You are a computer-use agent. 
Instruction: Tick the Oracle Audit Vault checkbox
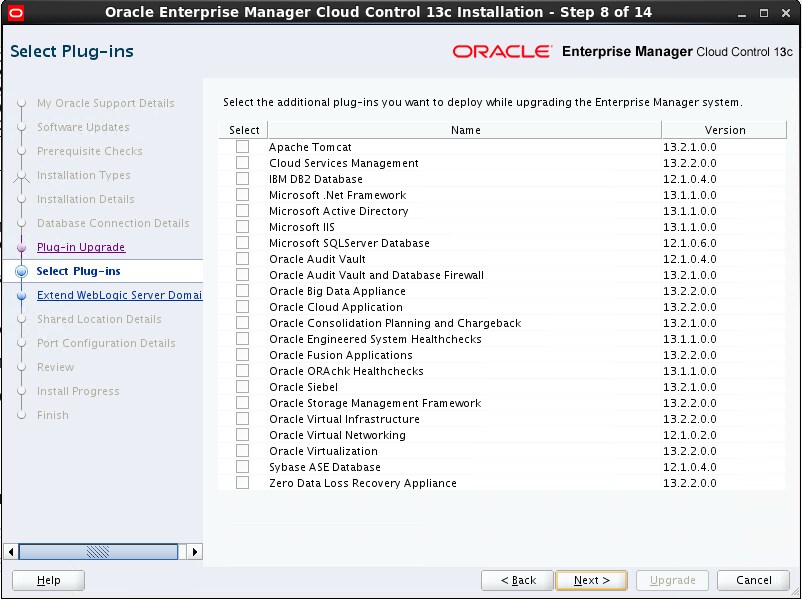point(242,259)
